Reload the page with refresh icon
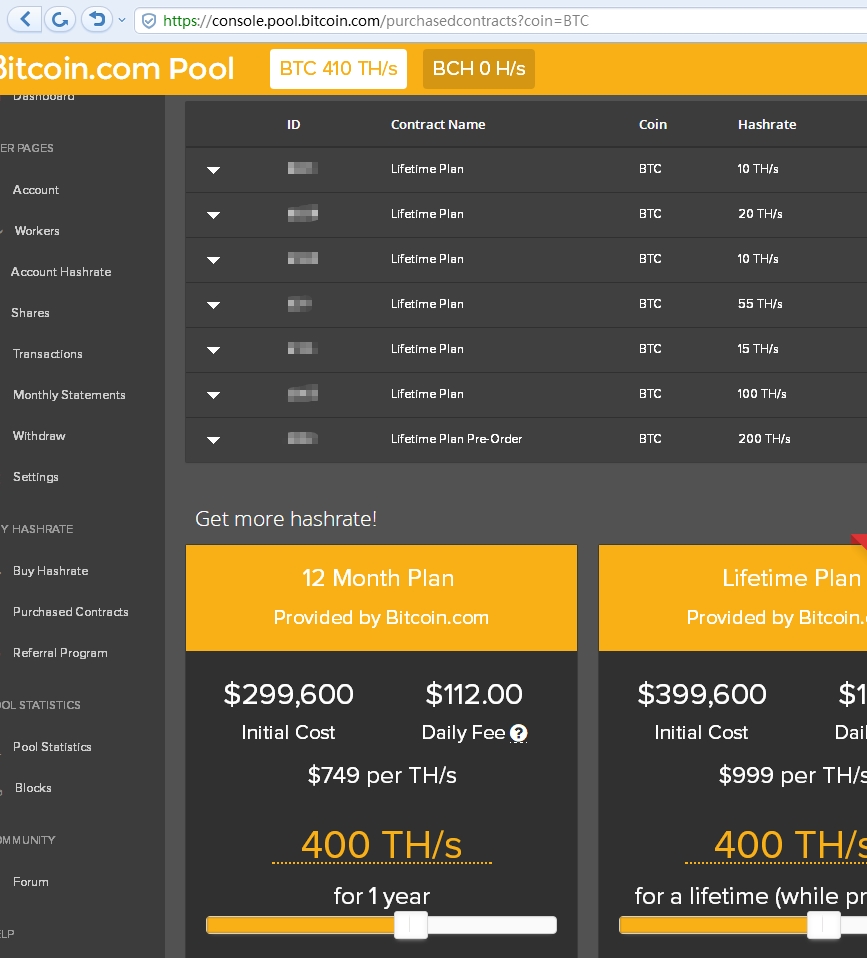The width and height of the screenshot is (867, 958). click(60, 20)
